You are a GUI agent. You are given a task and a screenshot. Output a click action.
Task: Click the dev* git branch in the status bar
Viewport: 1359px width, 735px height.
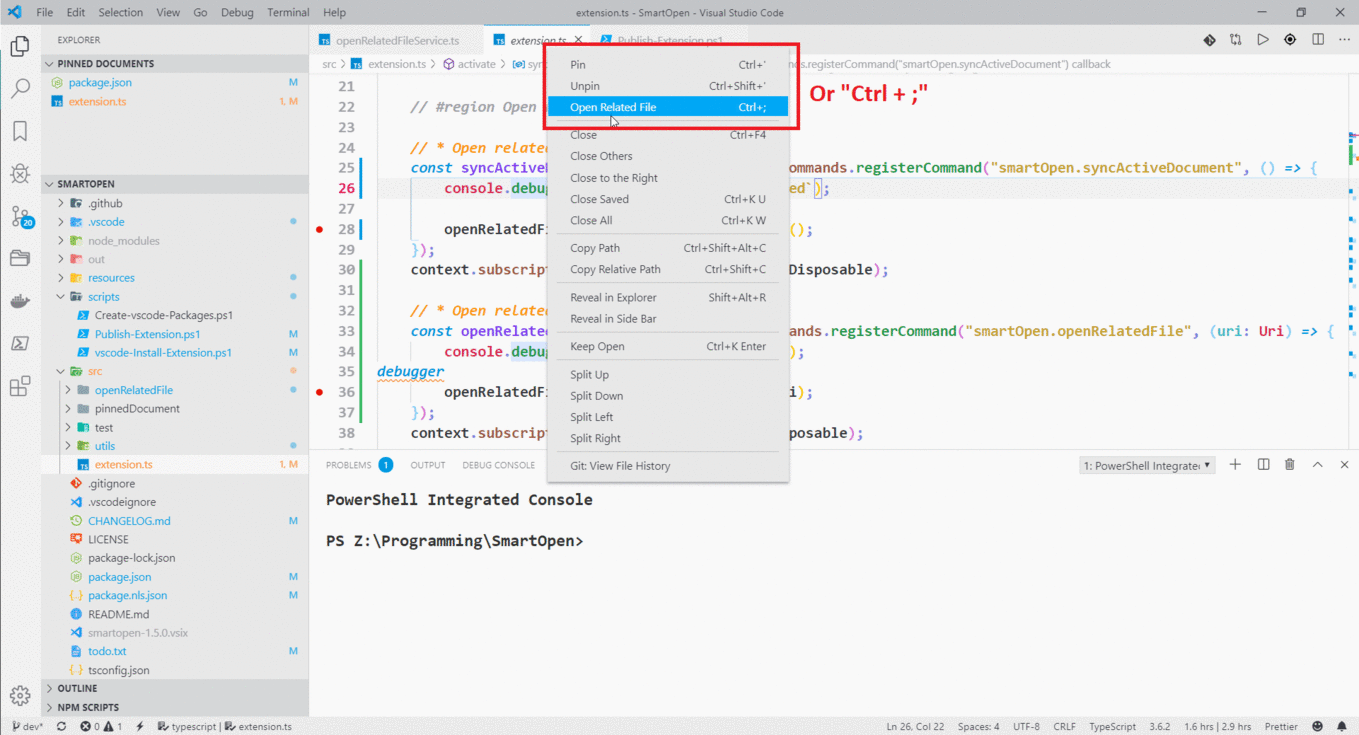pos(28,727)
